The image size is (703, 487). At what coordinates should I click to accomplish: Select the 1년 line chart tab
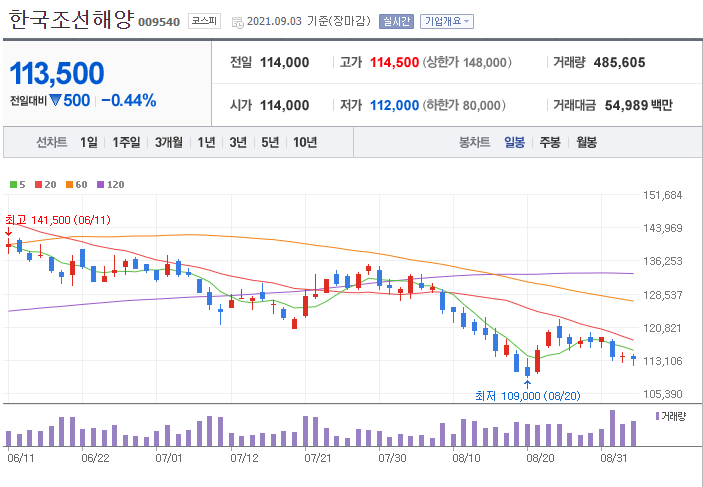(206, 143)
